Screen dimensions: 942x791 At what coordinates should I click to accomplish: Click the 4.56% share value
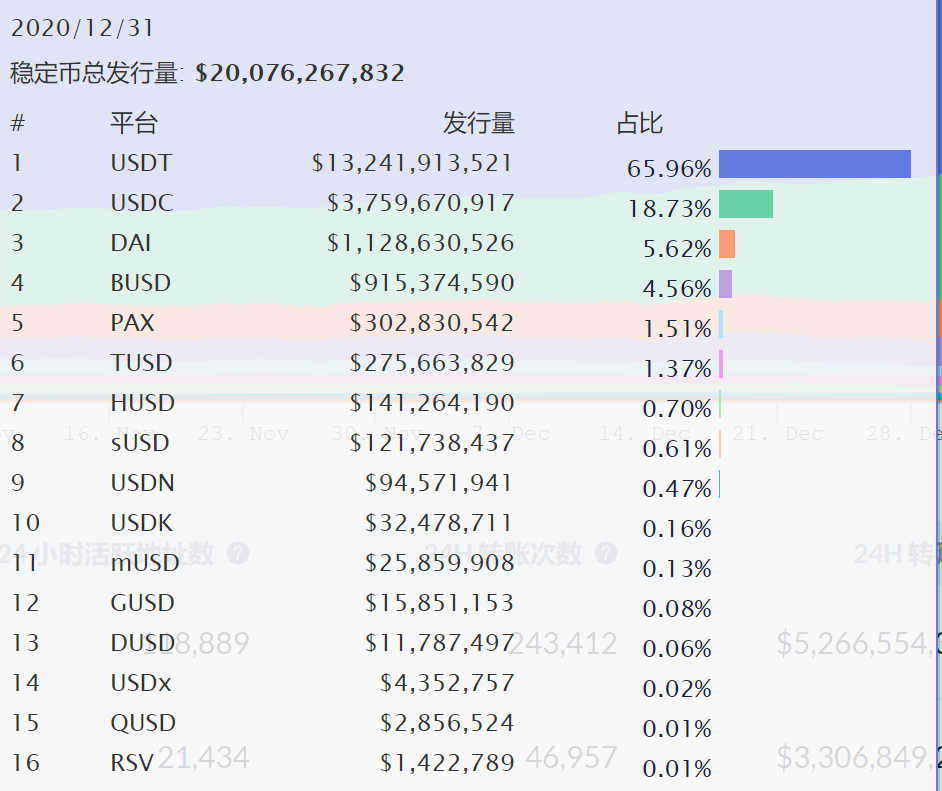tap(677, 289)
